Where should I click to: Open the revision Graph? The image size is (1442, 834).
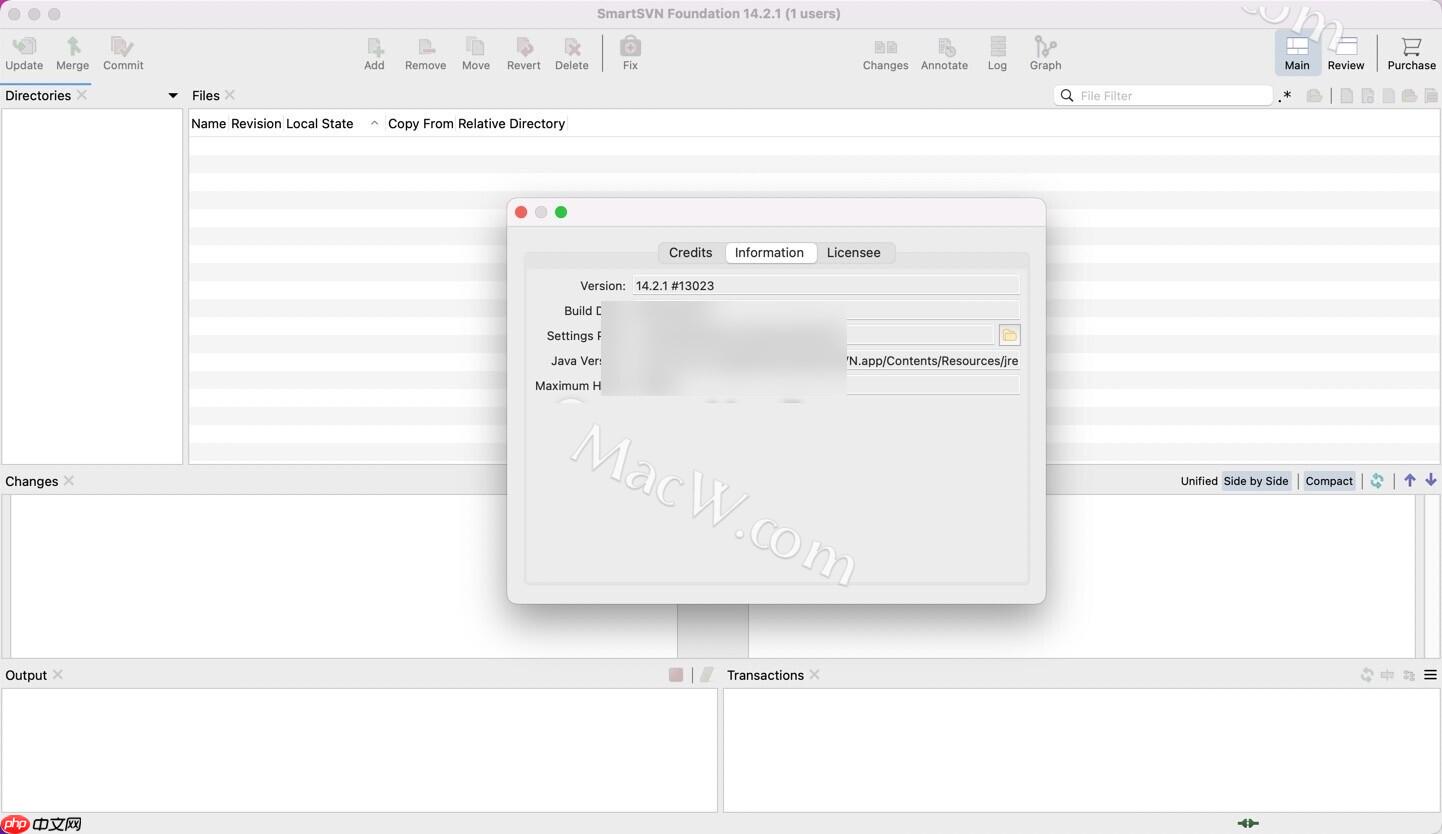(1045, 53)
